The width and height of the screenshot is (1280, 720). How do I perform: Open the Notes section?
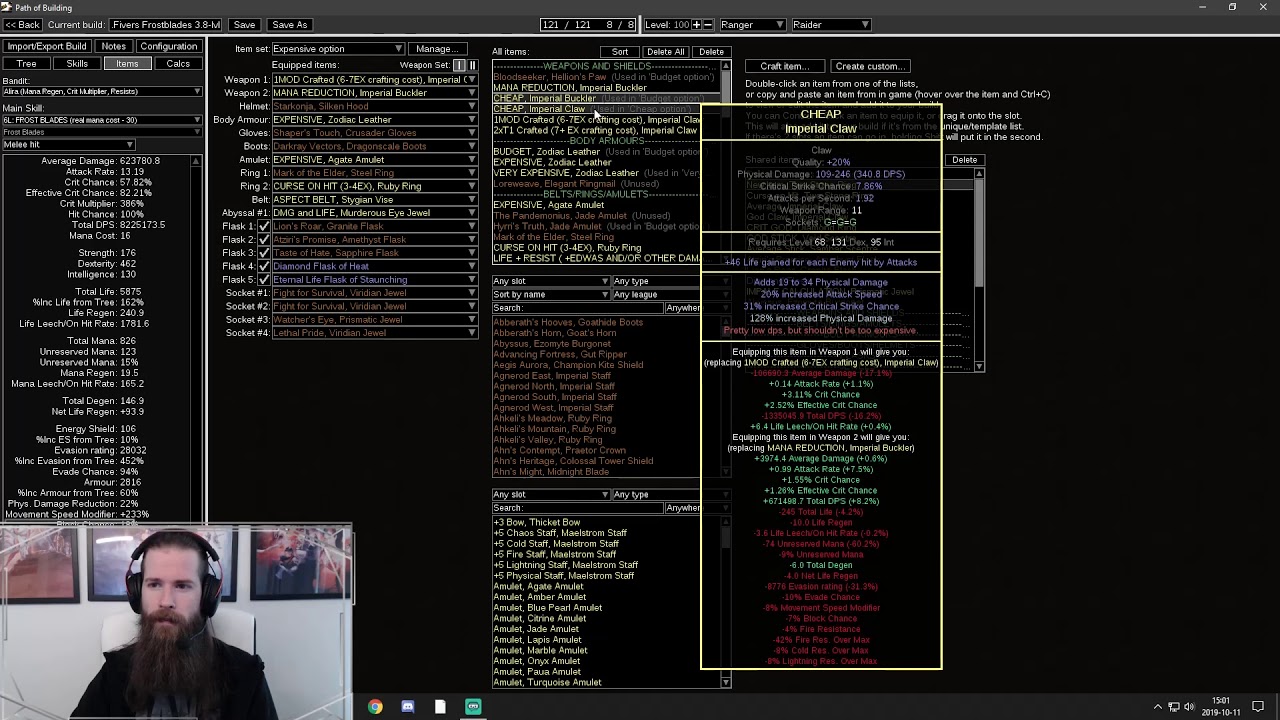click(x=113, y=47)
